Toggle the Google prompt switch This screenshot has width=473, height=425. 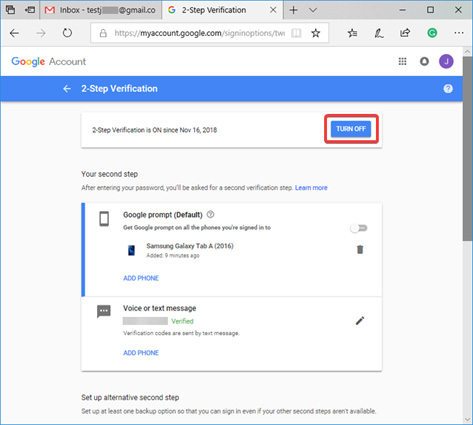coord(359,228)
